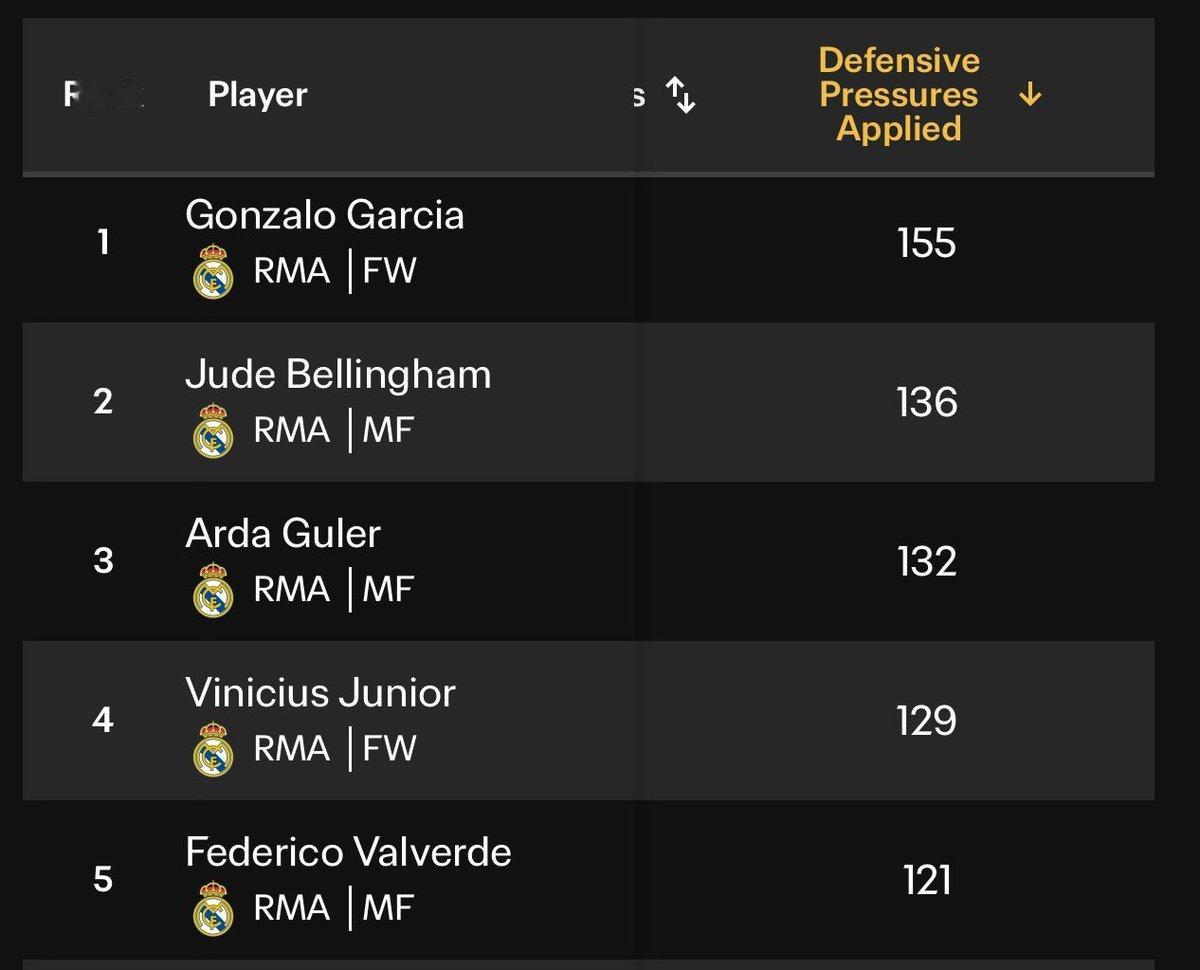Toggle the up-down sort arrows icon
The image size is (1200, 970).
(681, 95)
